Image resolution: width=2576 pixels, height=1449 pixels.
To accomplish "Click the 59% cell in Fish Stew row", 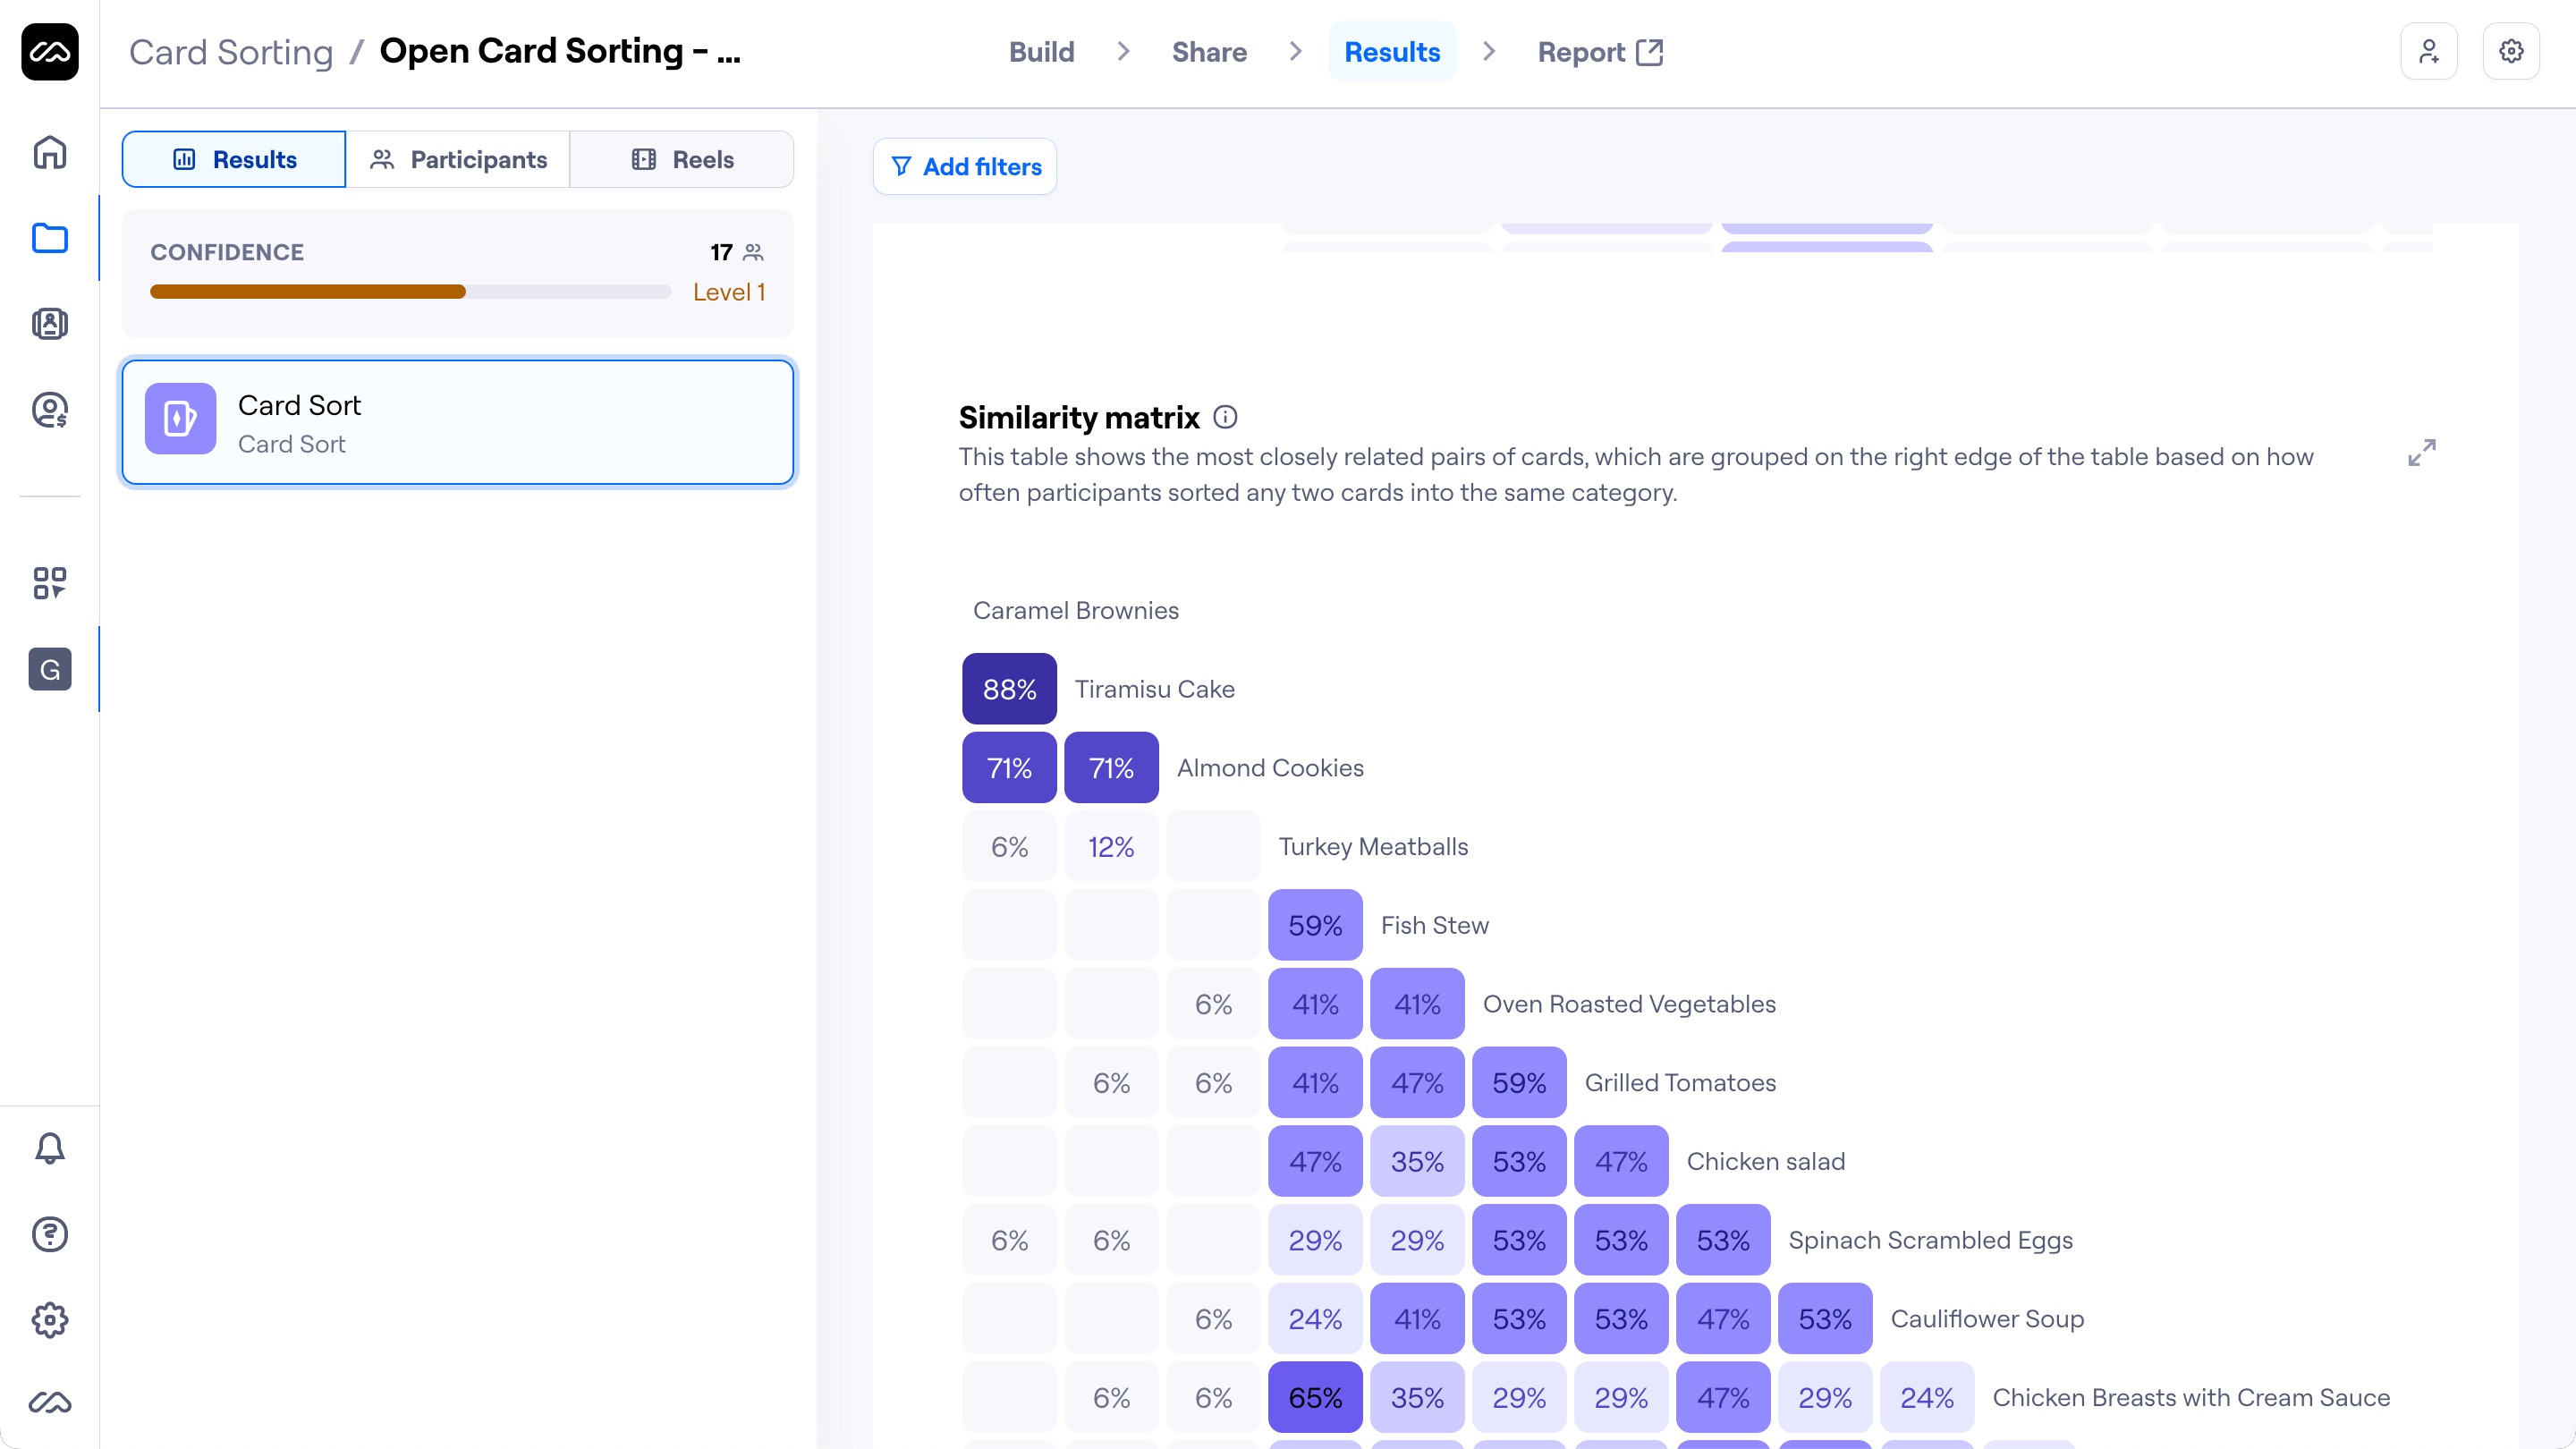I will tap(1315, 925).
